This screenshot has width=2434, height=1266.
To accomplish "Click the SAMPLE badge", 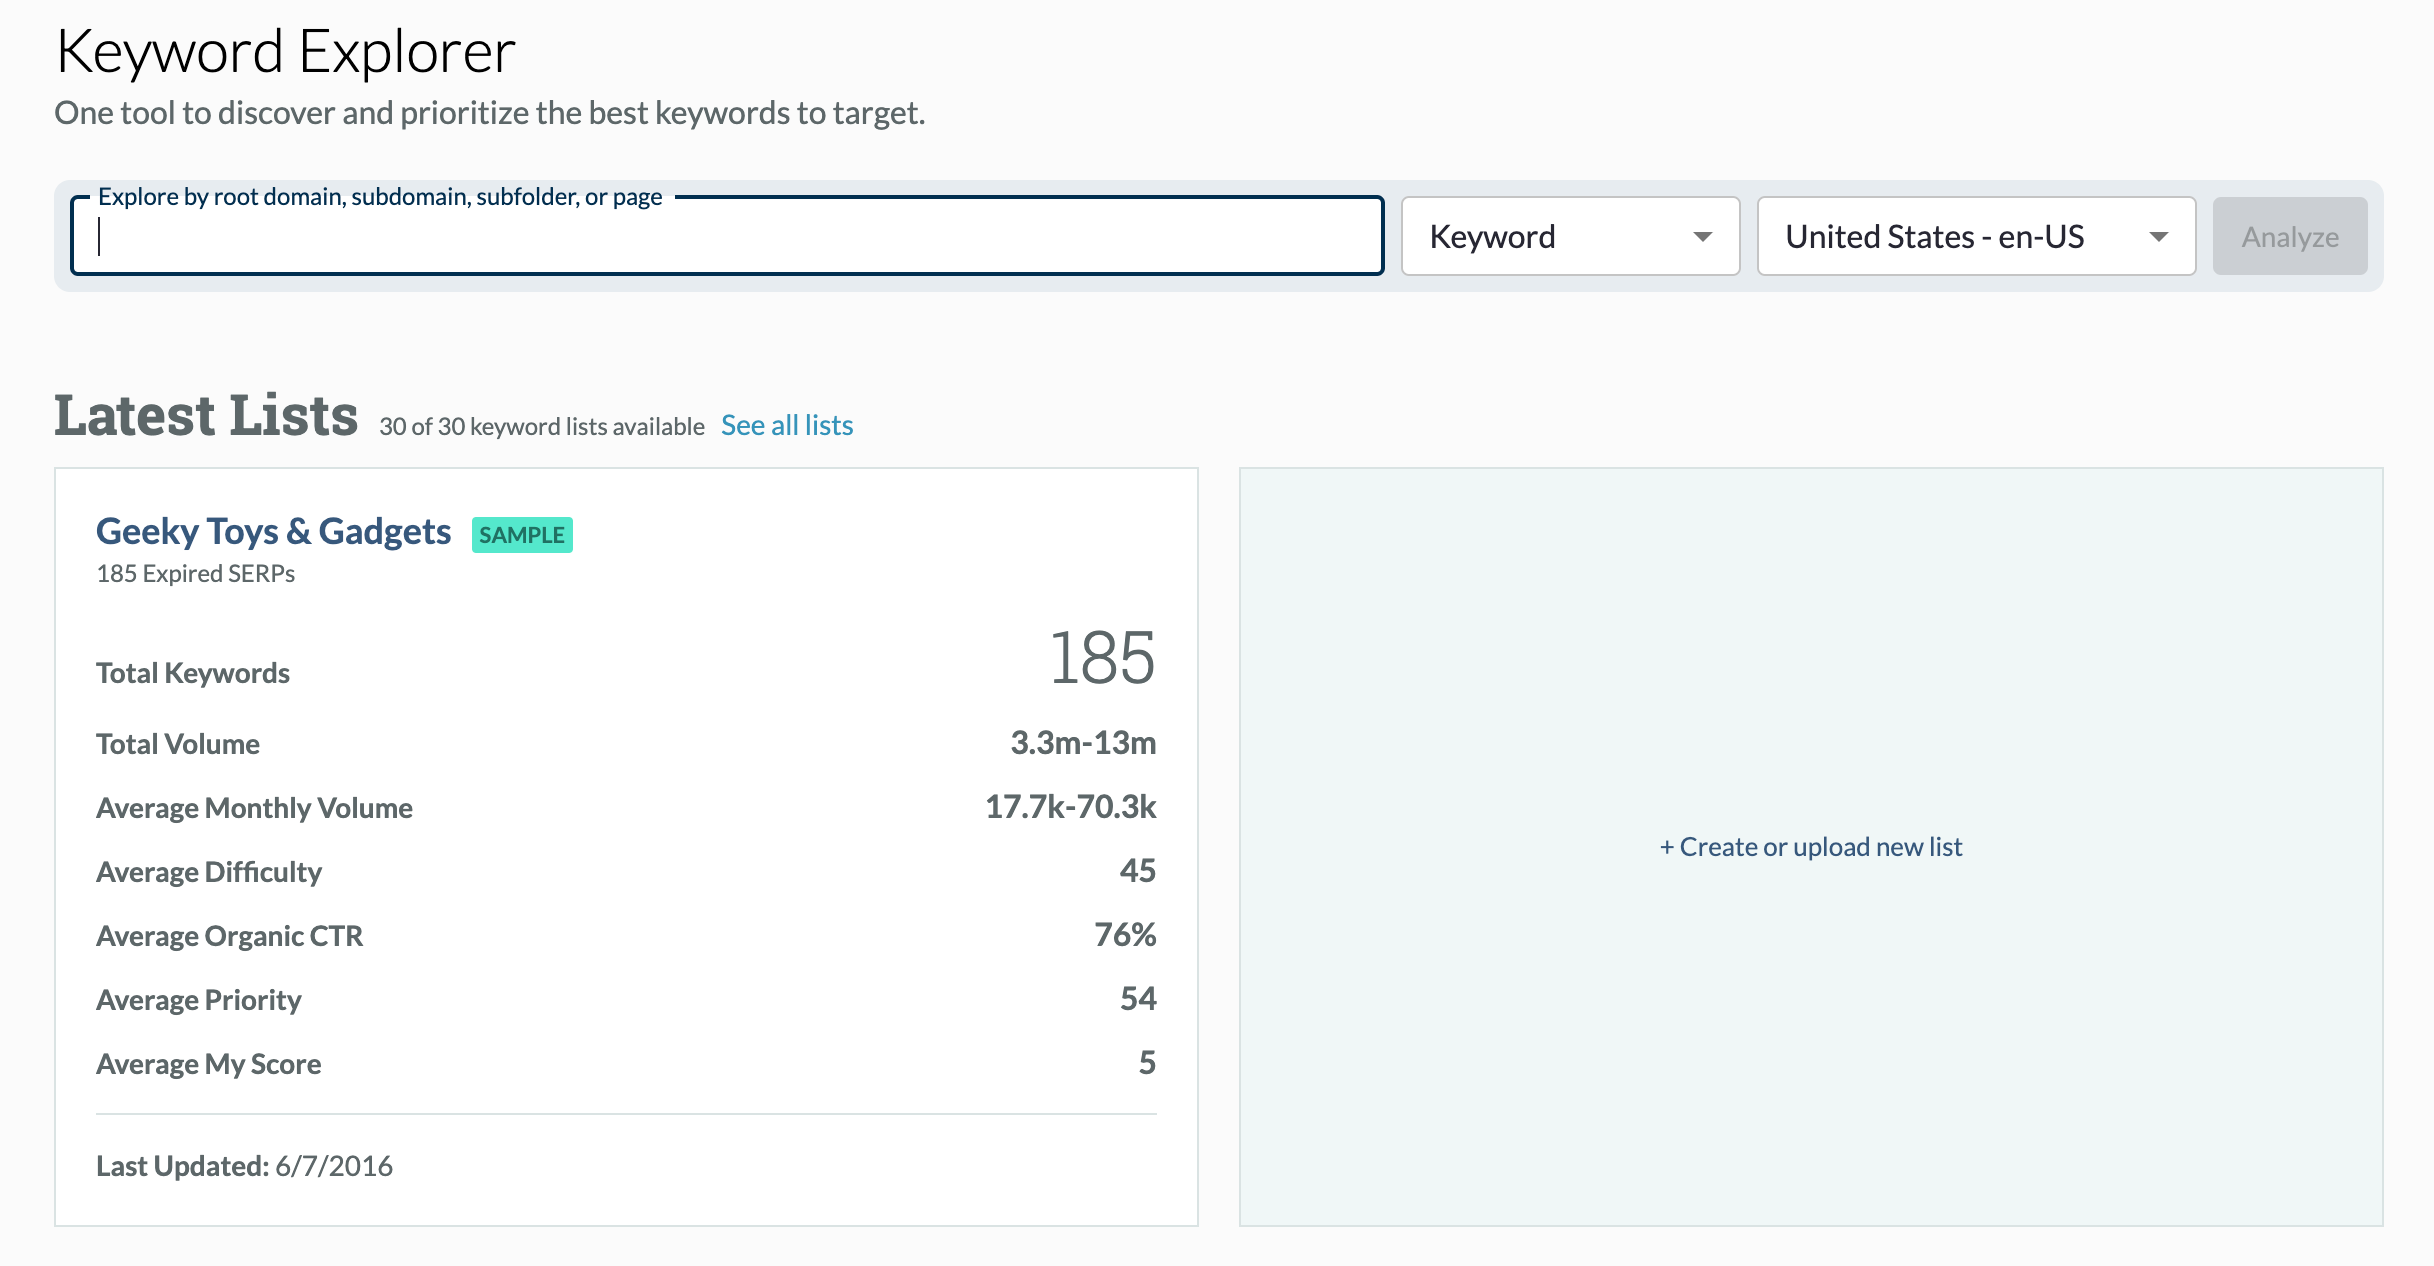I will (521, 535).
